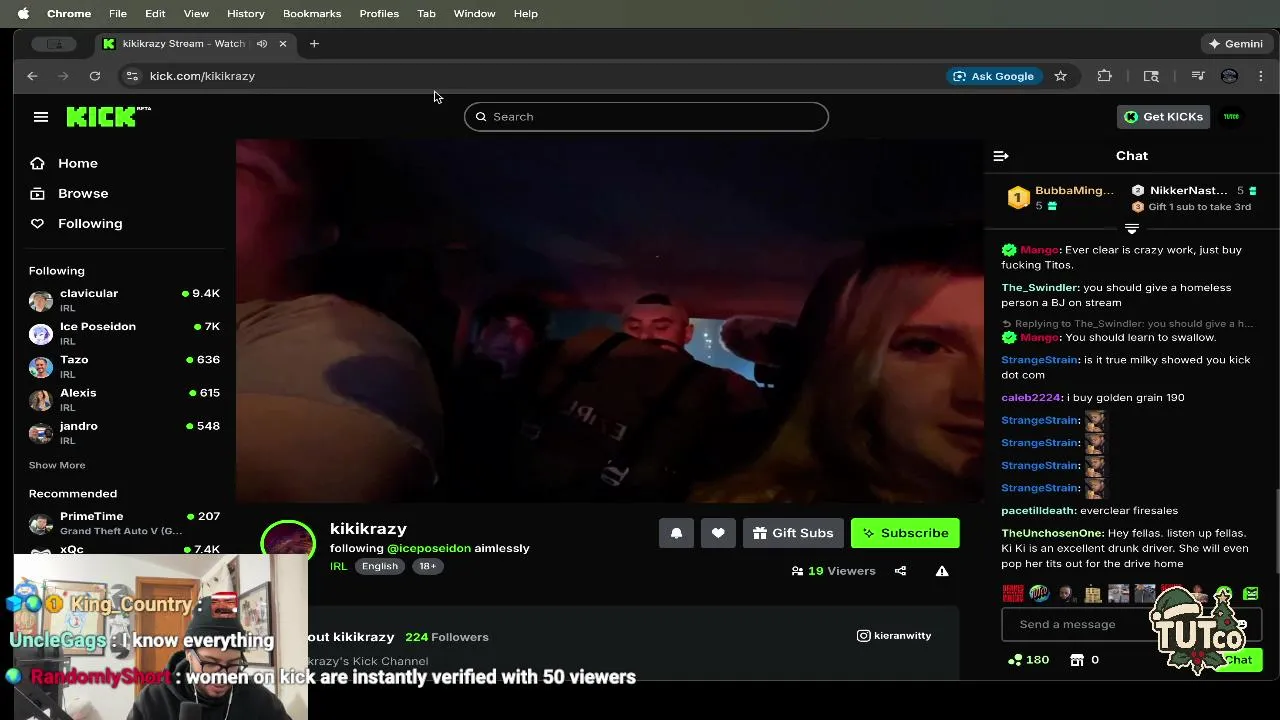Click the English language tag
The width and height of the screenshot is (1280, 720).
pyautogui.click(x=380, y=566)
